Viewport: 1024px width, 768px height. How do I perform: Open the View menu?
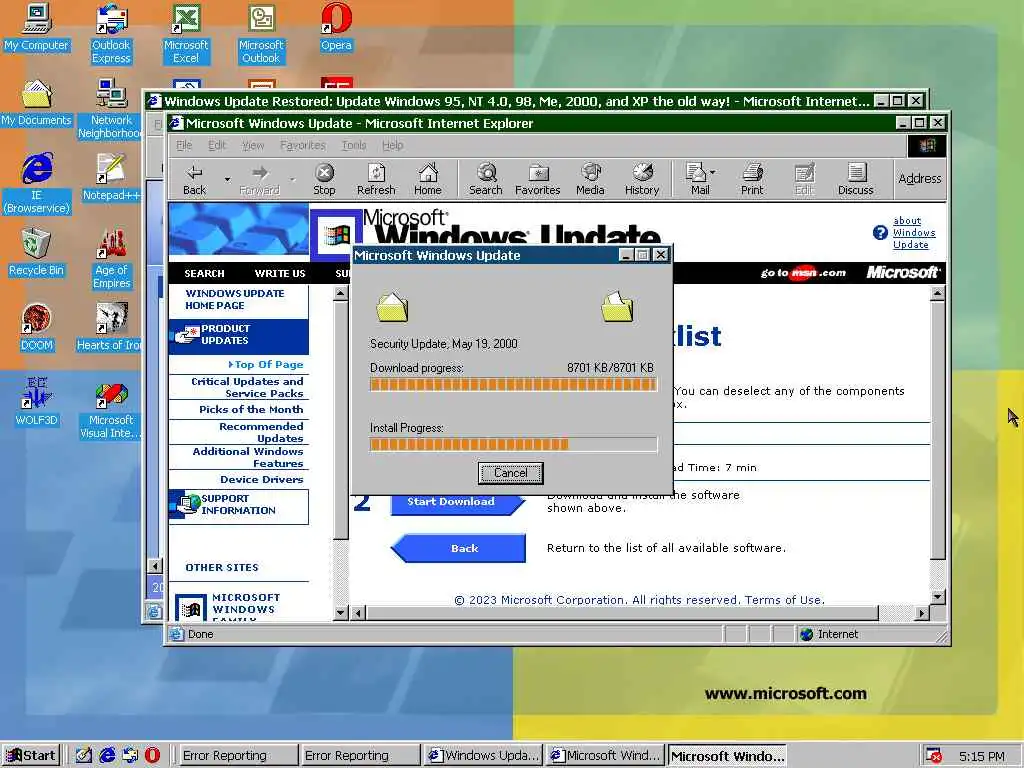253,145
